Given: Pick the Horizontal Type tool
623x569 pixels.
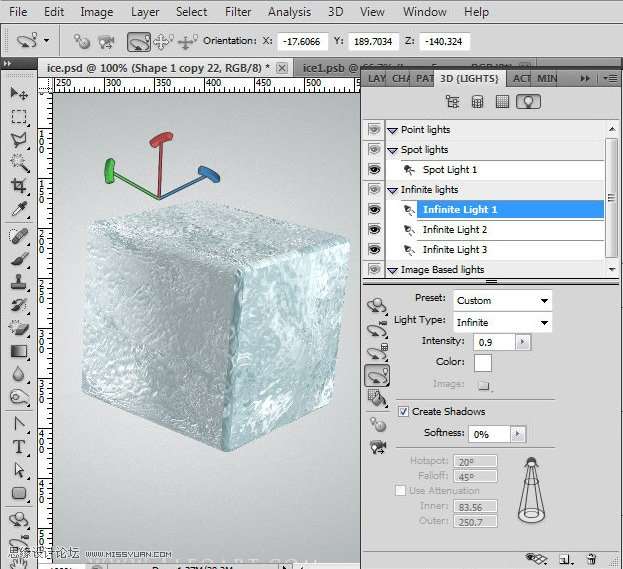Looking at the screenshot, I should [18, 447].
